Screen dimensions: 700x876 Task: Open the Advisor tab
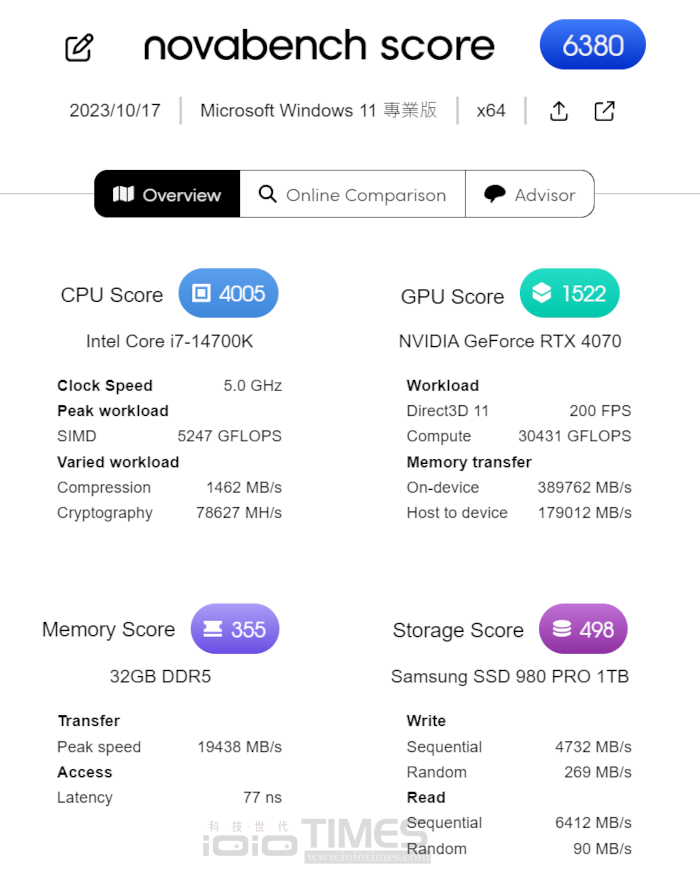coord(531,194)
